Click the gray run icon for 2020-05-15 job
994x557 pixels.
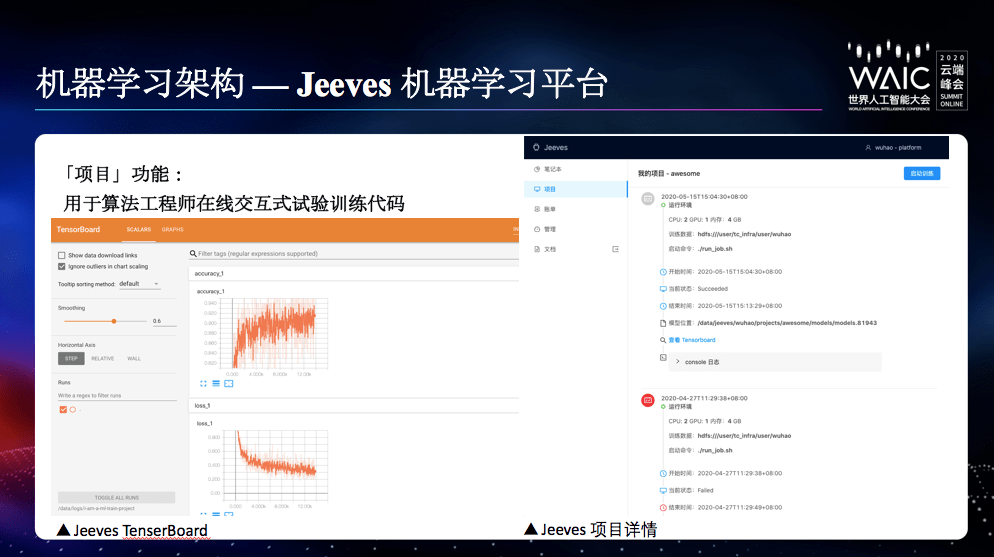click(x=647, y=199)
